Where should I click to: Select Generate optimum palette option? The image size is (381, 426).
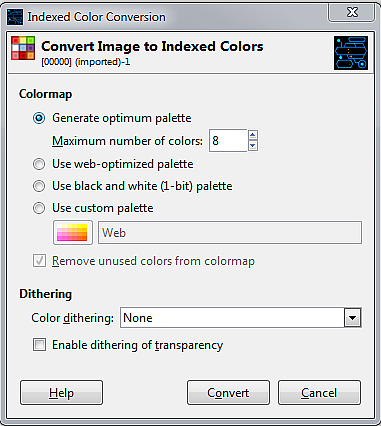click(39, 118)
